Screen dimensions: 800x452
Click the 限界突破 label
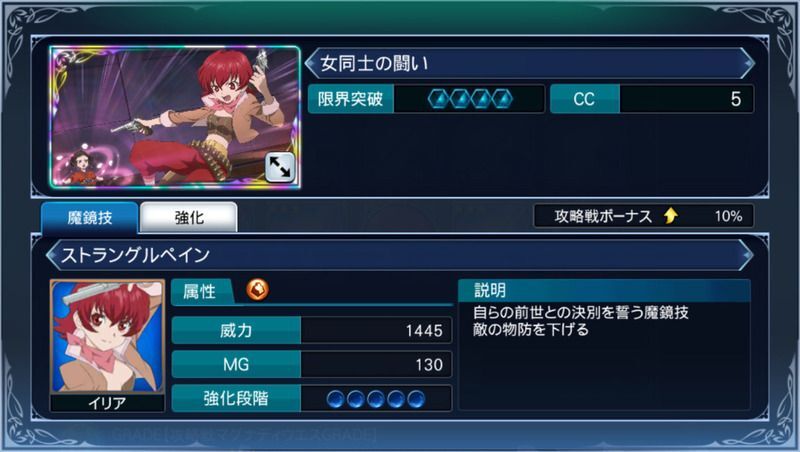click(x=351, y=99)
